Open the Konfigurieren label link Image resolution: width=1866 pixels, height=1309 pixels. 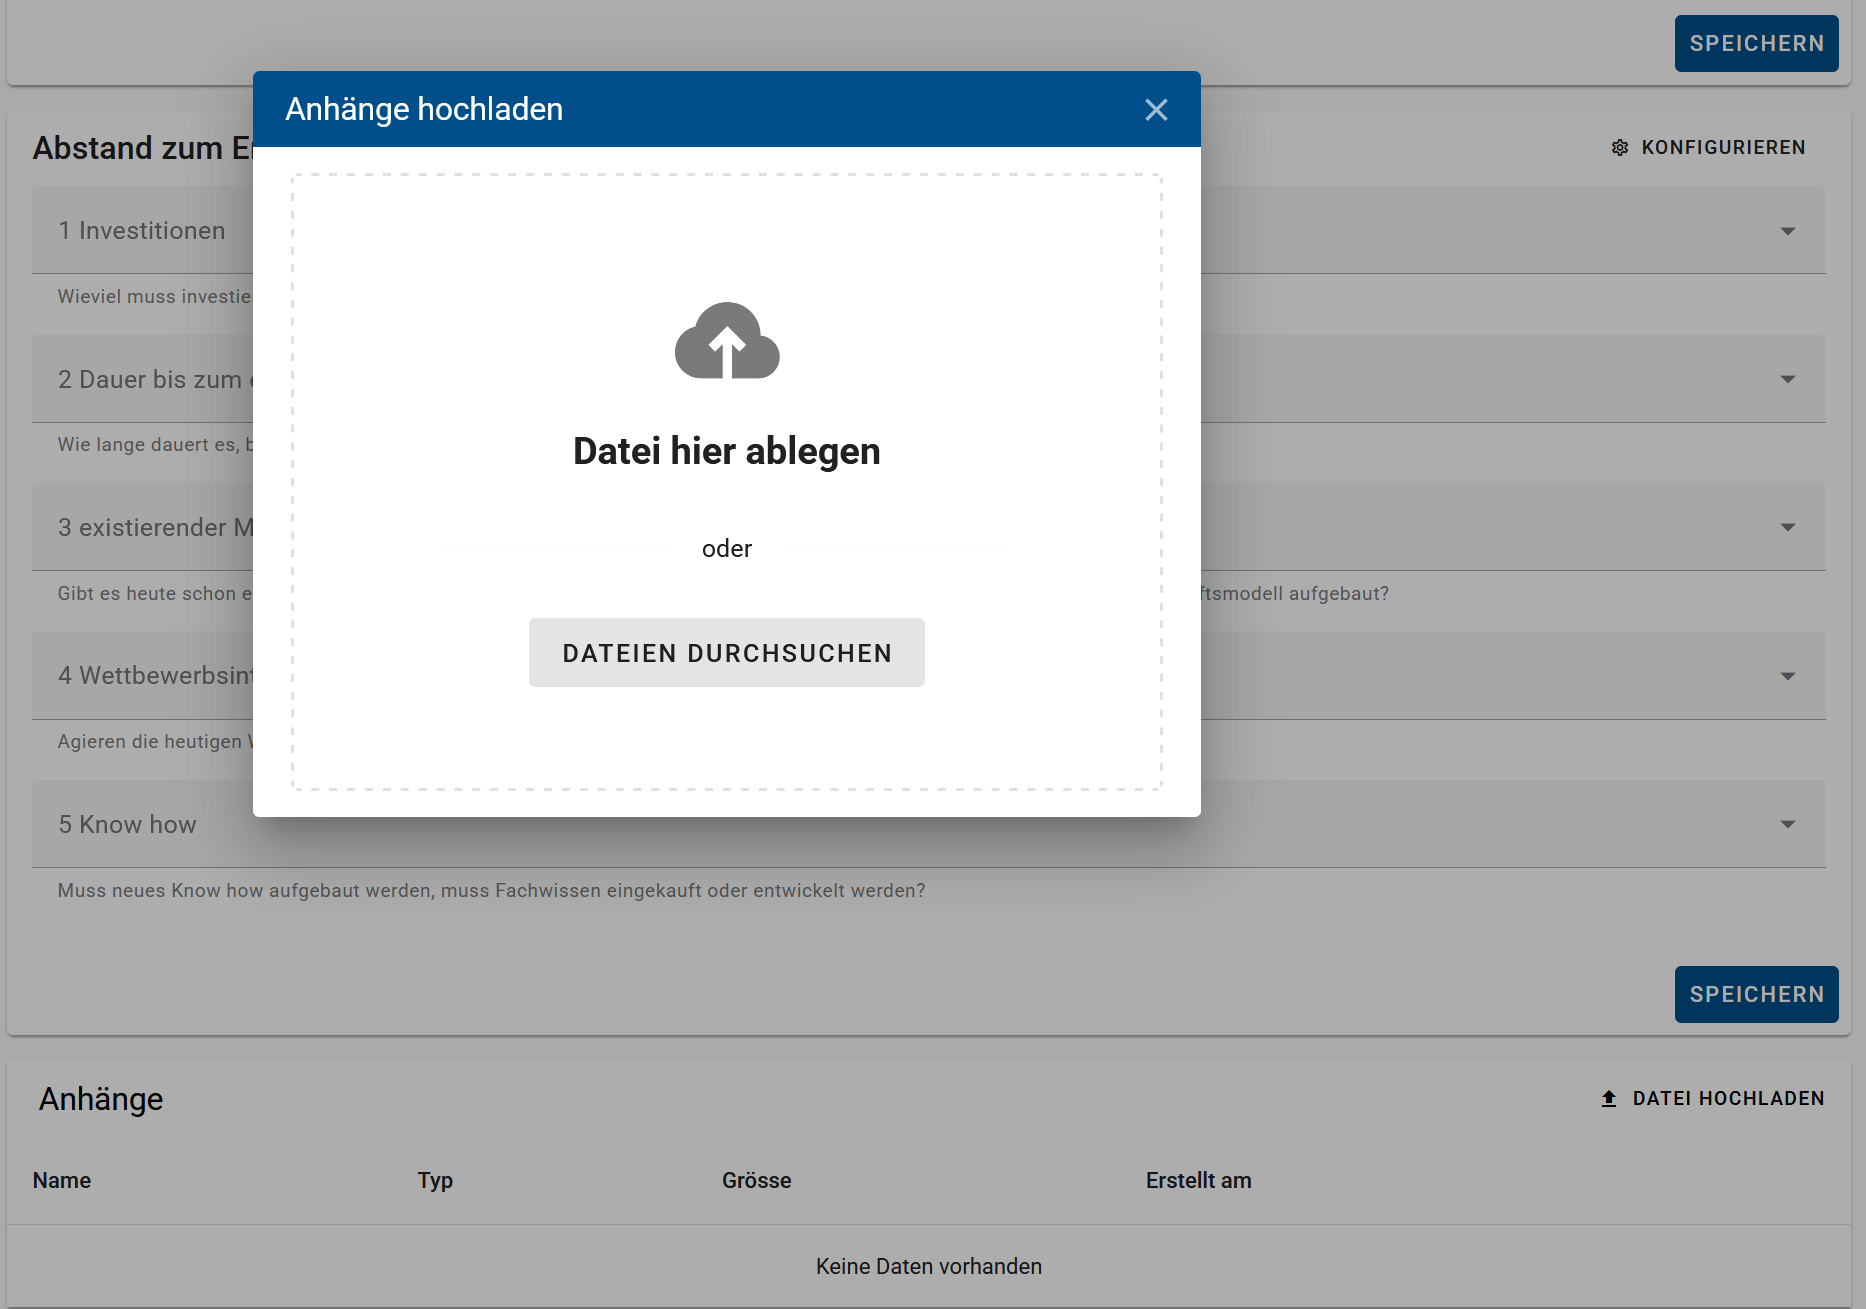click(x=1723, y=148)
